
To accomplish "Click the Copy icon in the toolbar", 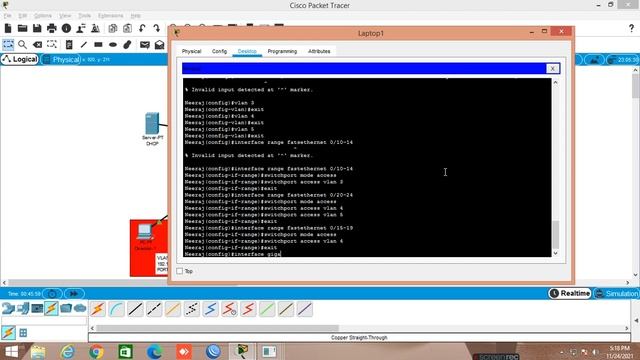I will pyautogui.click(x=113, y=28).
